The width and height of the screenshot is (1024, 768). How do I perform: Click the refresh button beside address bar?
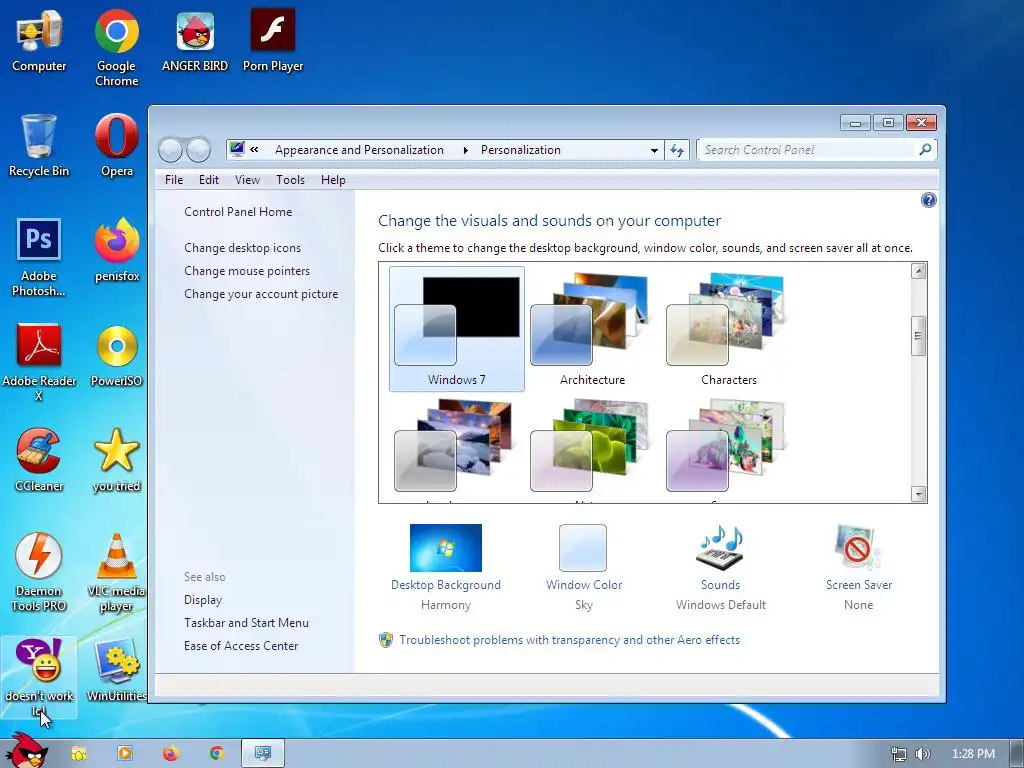[x=677, y=150]
